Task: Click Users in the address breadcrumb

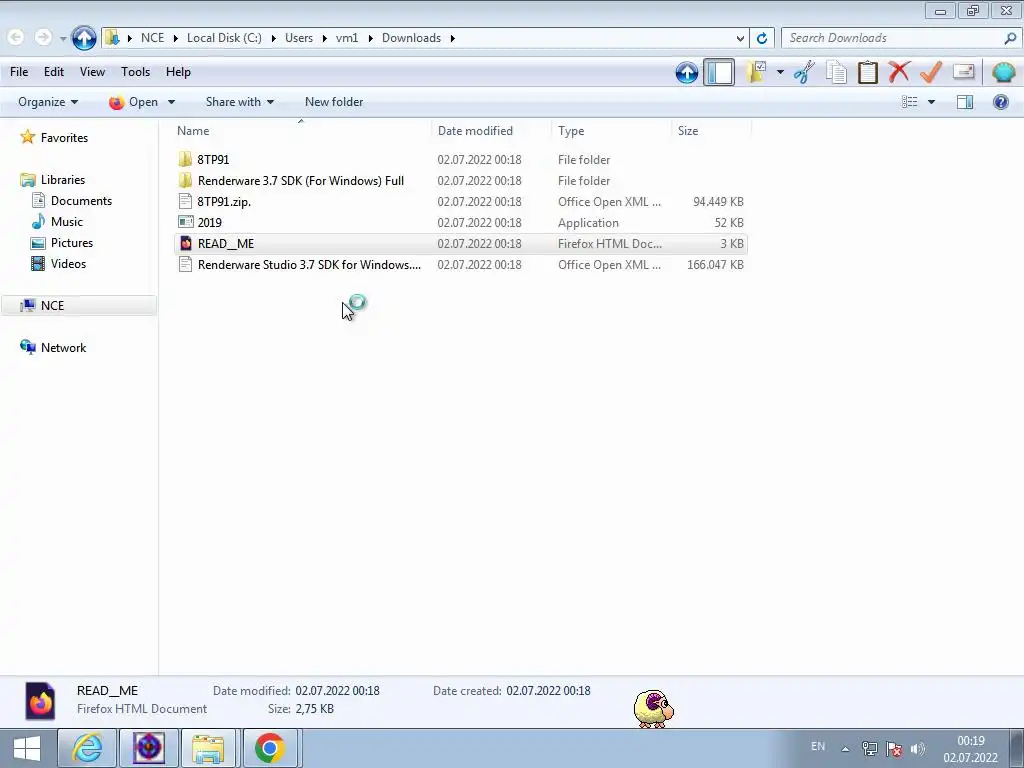Action: tap(298, 38)
